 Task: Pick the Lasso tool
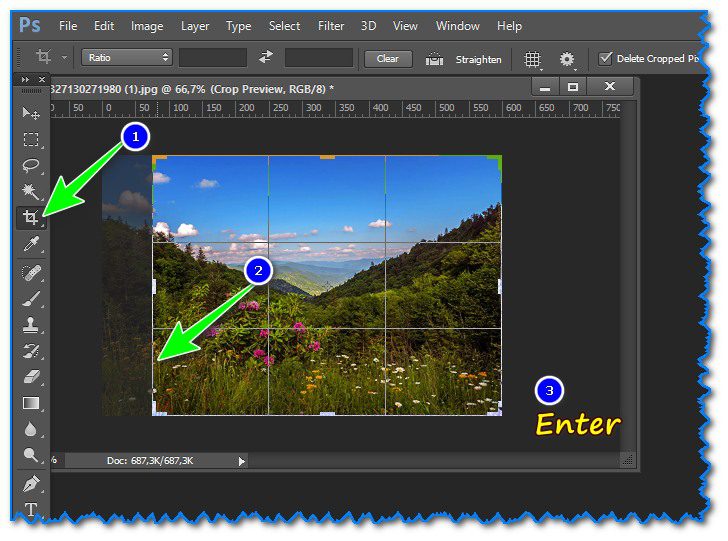[31, 166]
